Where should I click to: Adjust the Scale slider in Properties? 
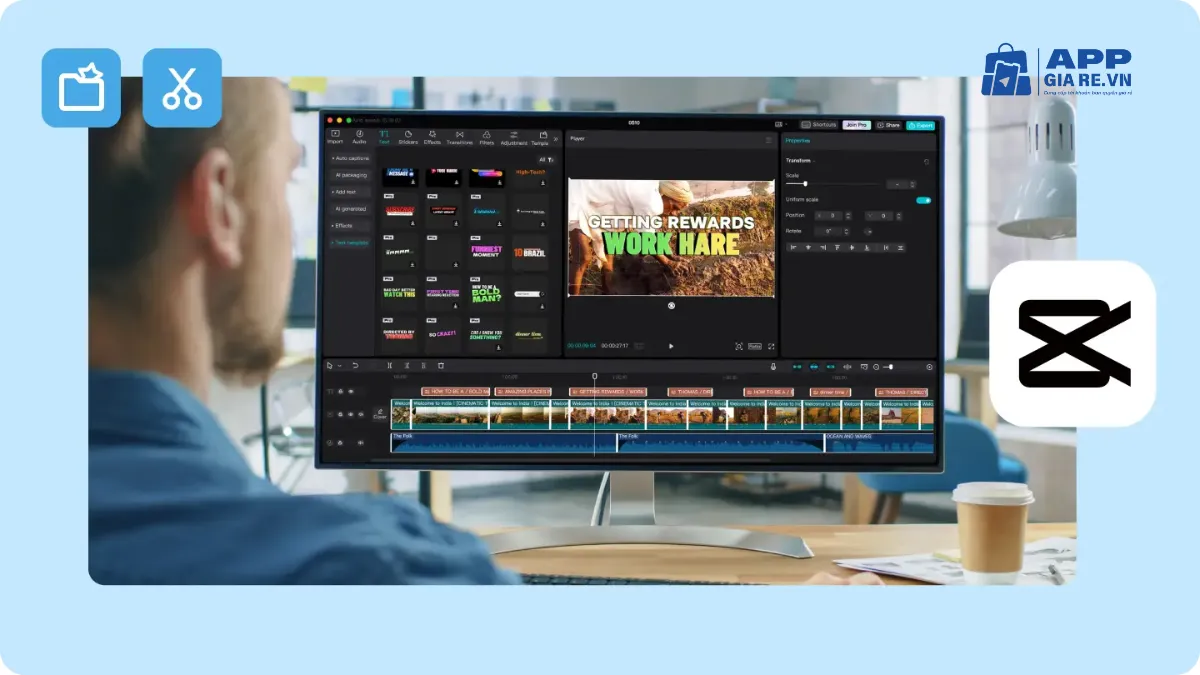point(806,183)
